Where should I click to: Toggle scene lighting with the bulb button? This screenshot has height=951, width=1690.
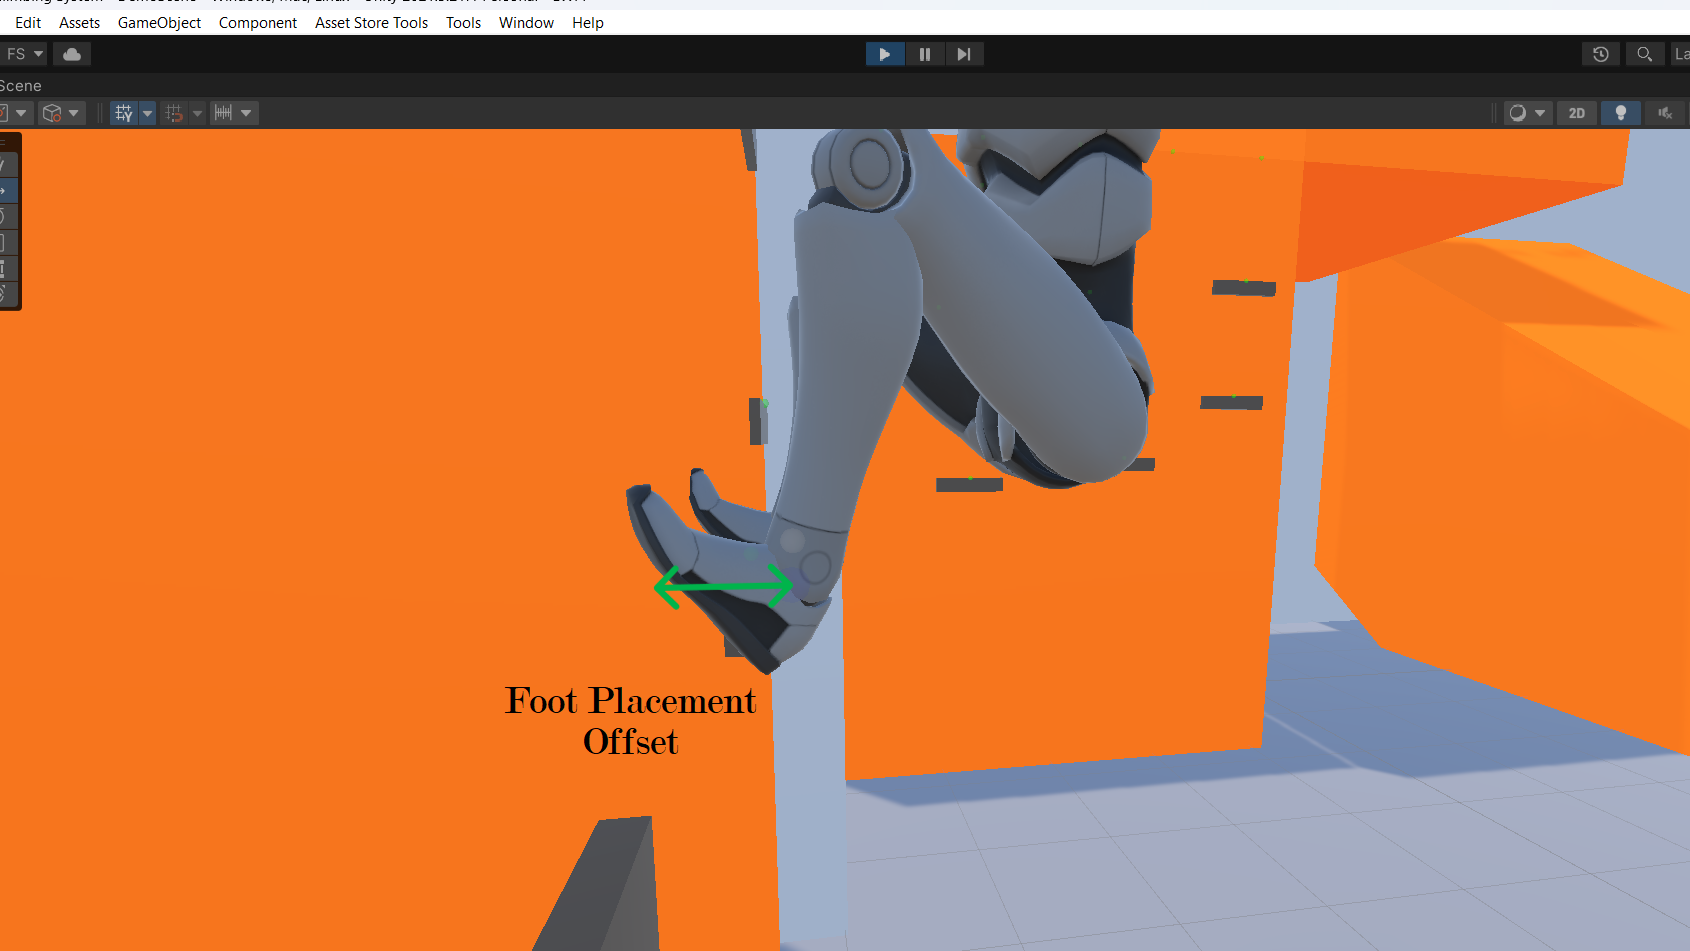tap(1620, 113)
